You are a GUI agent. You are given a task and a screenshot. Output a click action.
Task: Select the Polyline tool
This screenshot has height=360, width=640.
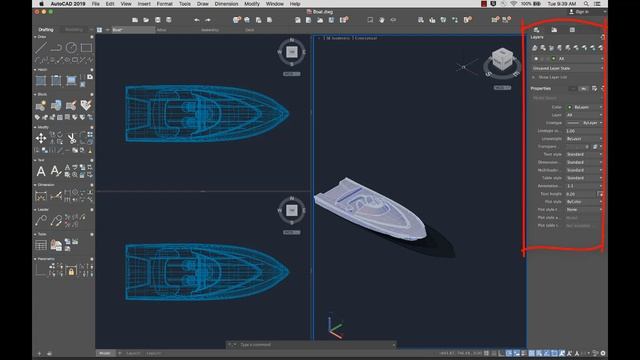point(56,48)
